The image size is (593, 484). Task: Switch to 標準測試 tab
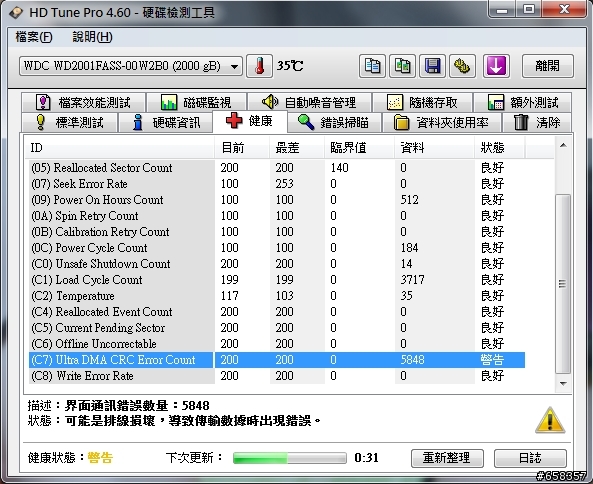(x=70, y=123)
